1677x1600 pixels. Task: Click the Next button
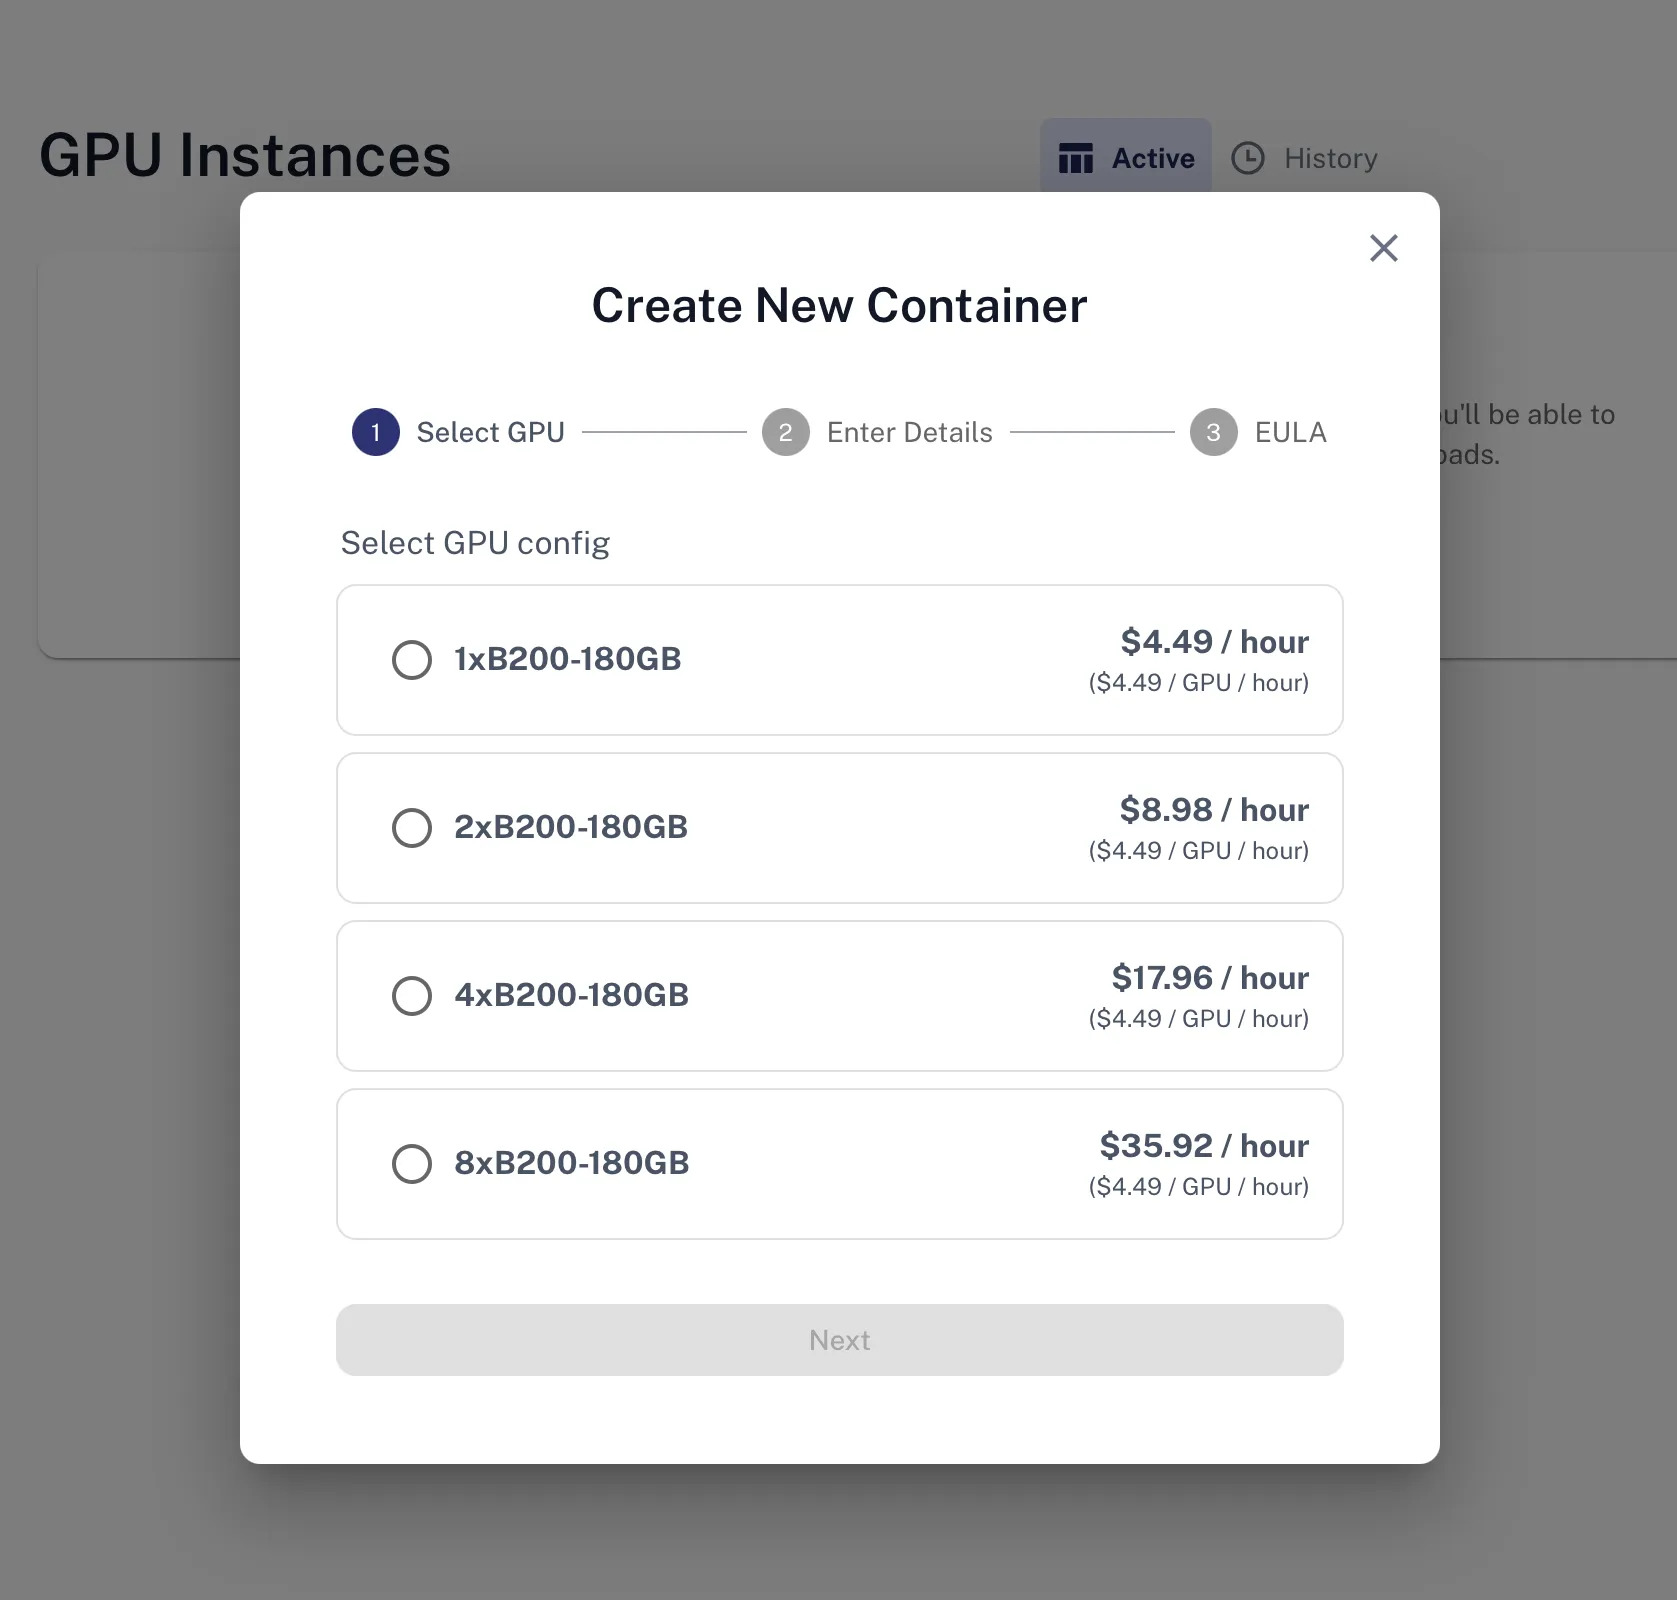click(x=840, y=1340)
